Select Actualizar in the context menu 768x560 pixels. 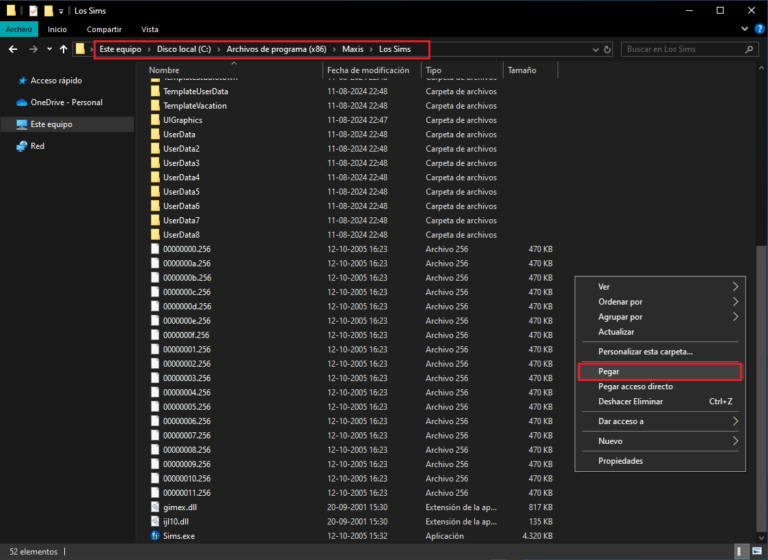click(x=660, y=332)
